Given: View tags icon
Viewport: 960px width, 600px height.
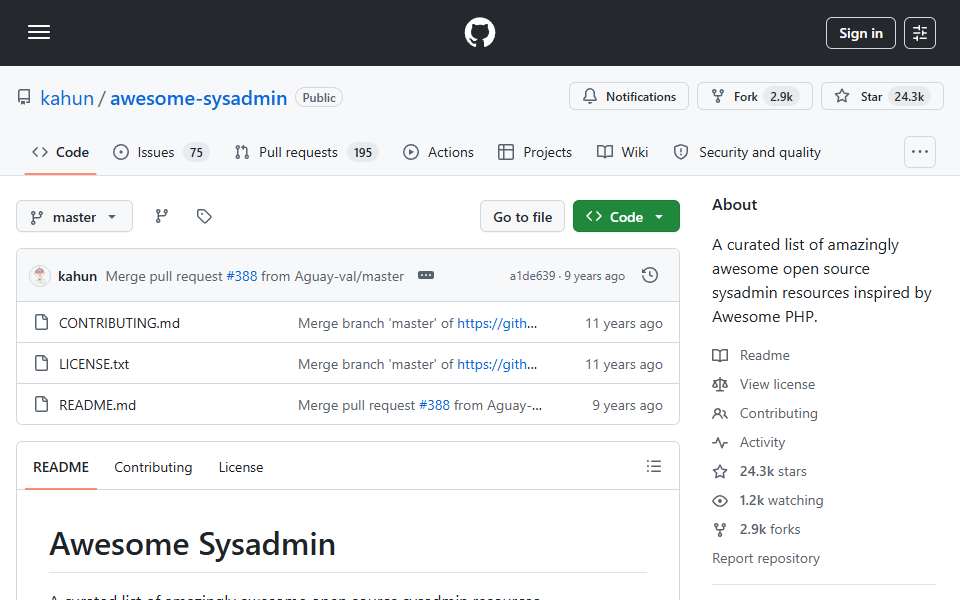Looking at the screenshot, I should (x=204, y=216).
